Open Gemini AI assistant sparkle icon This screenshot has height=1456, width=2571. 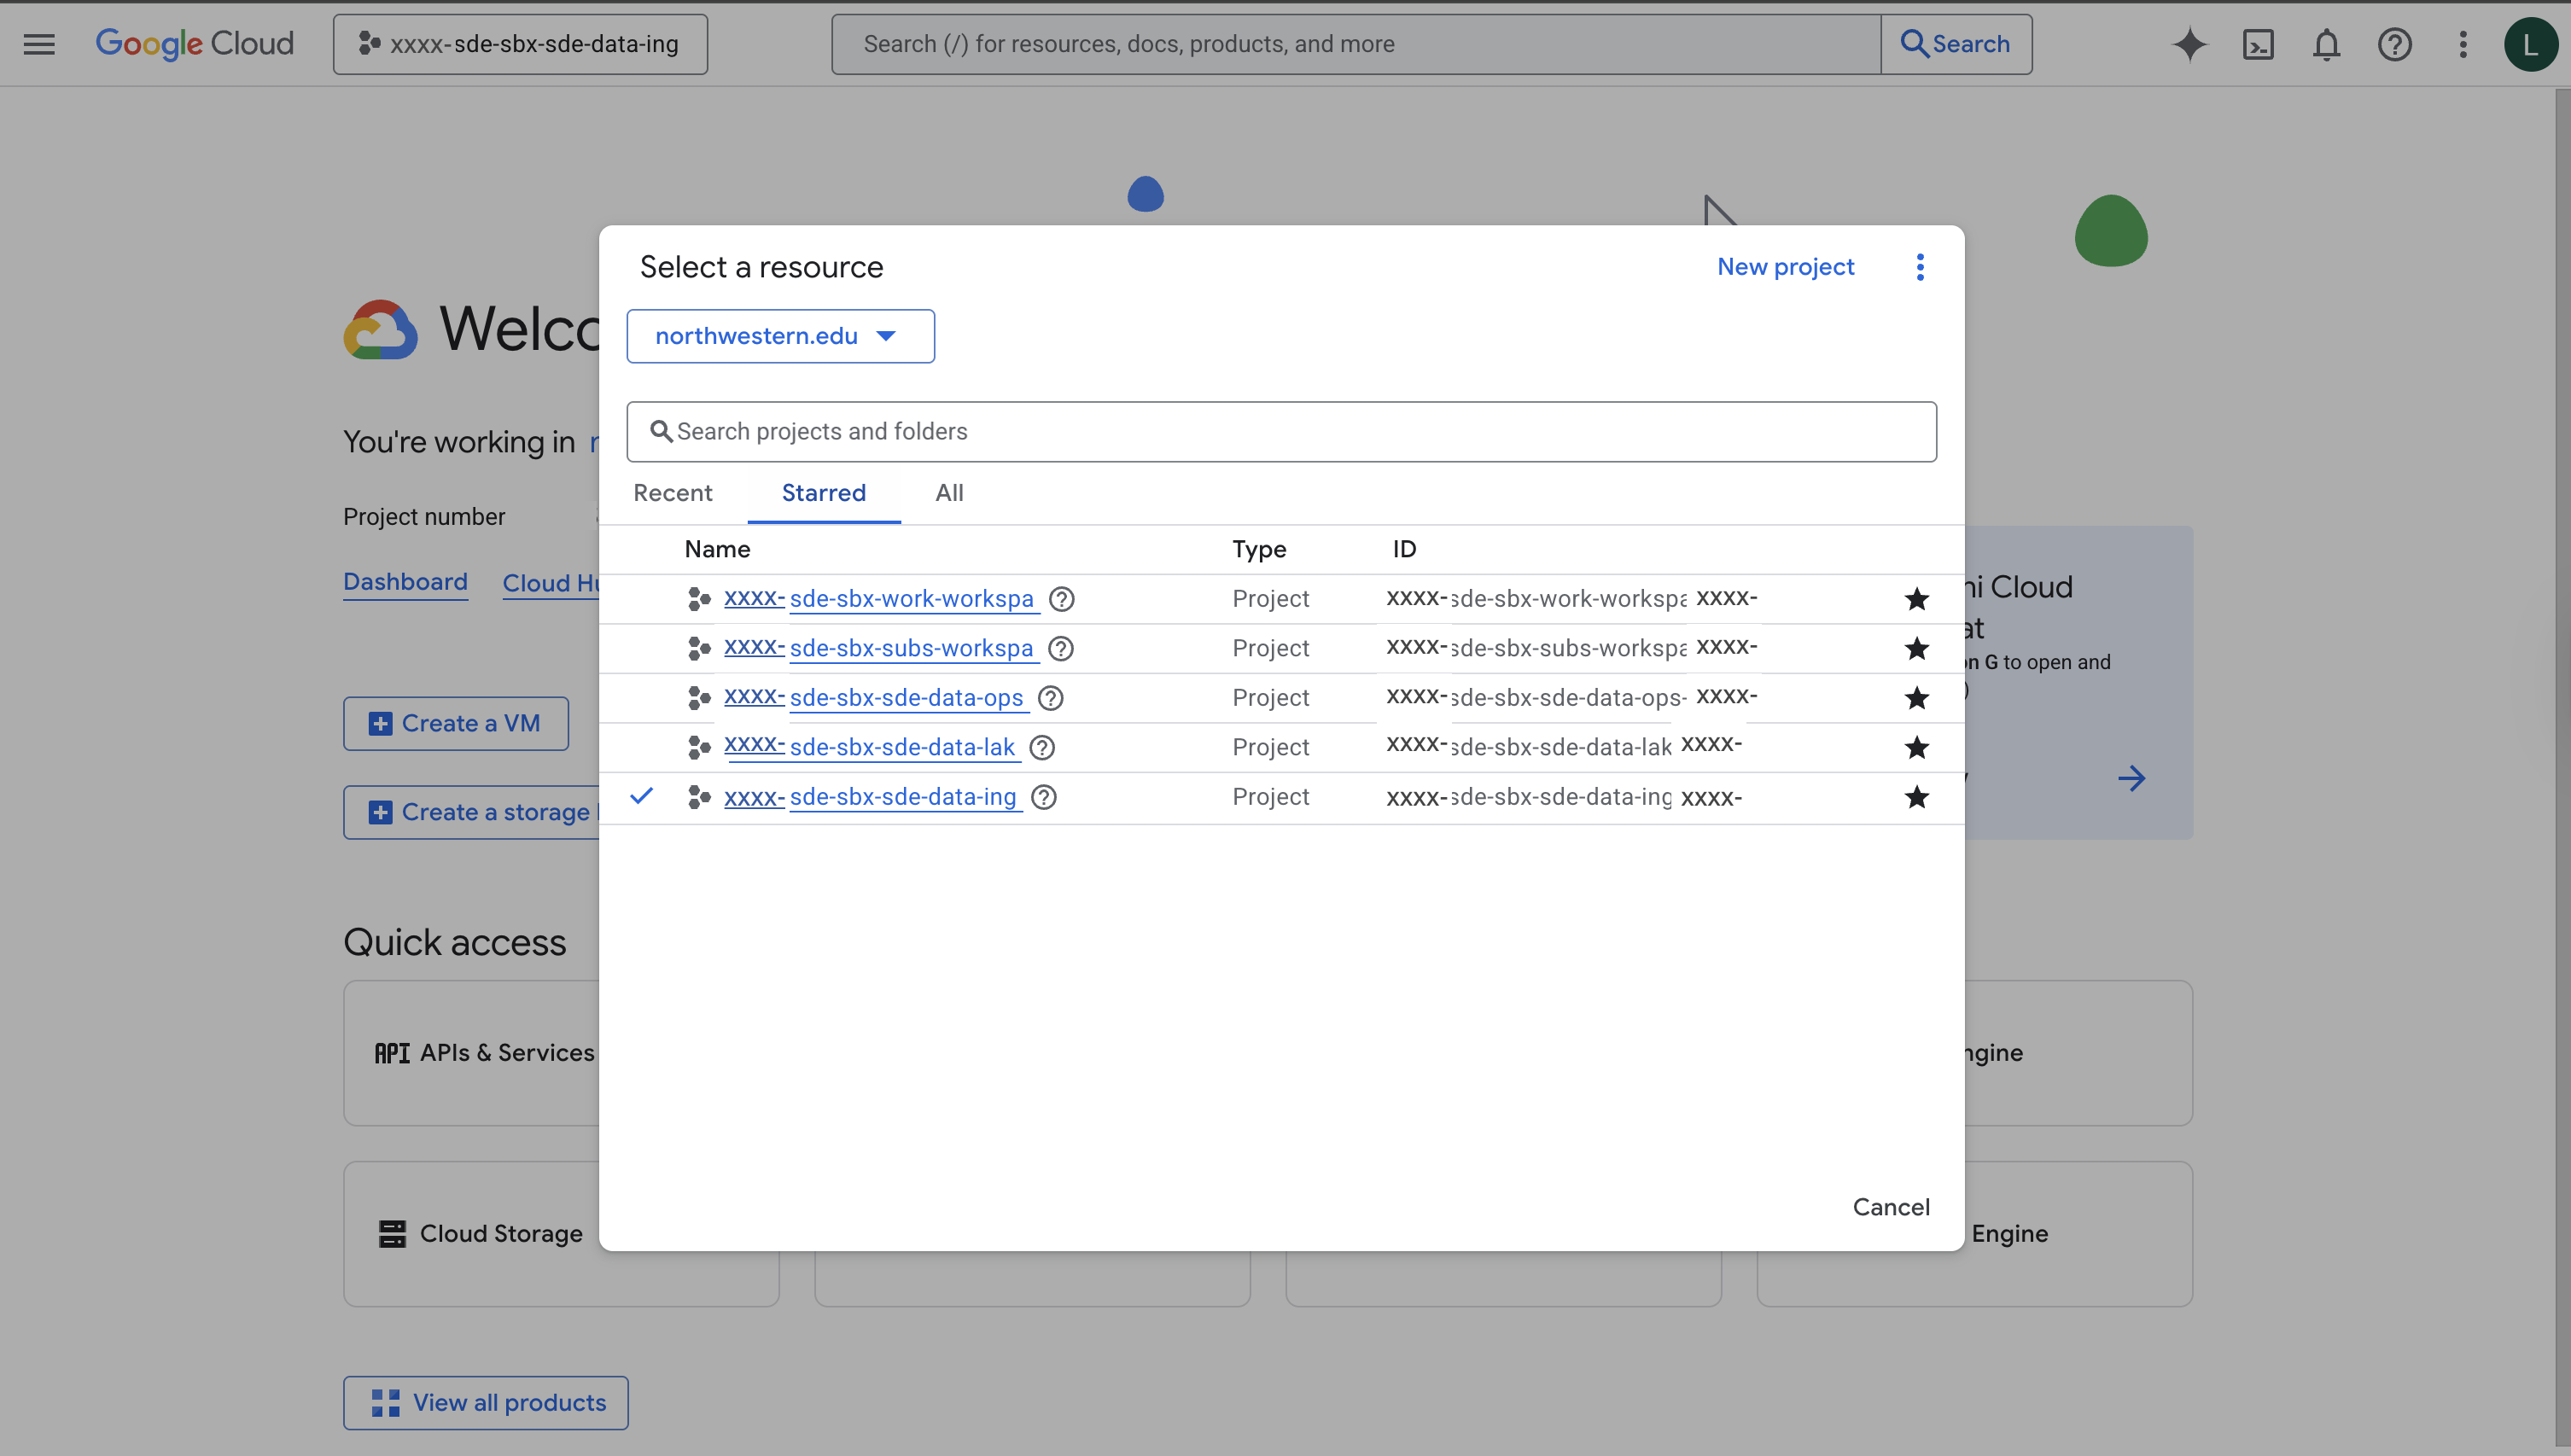(2189, 44)
